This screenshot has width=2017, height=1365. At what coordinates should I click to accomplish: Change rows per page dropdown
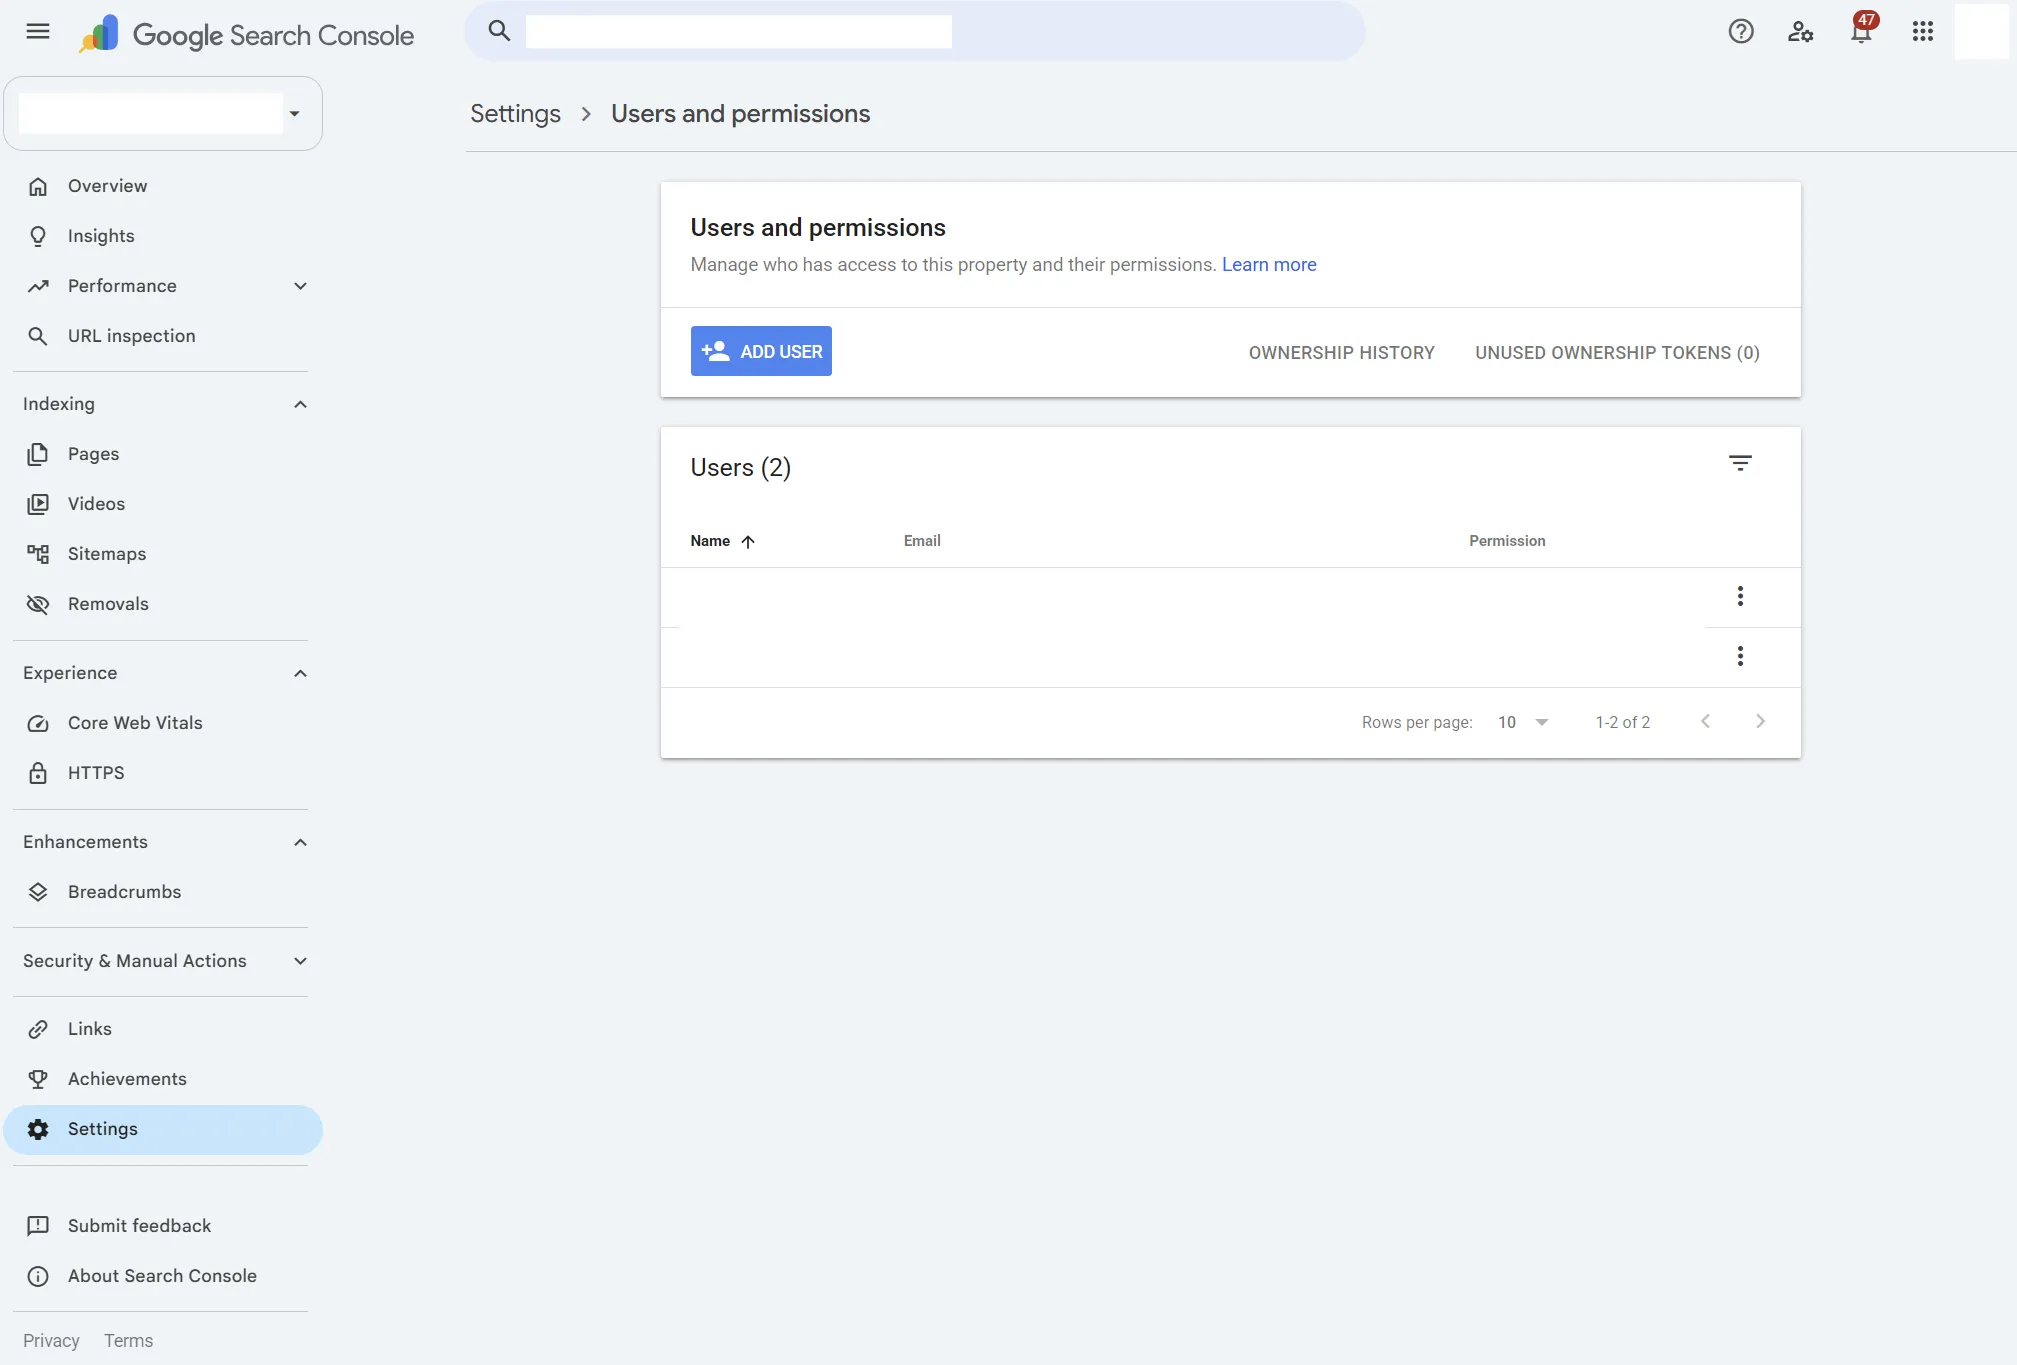(1523, 722)
